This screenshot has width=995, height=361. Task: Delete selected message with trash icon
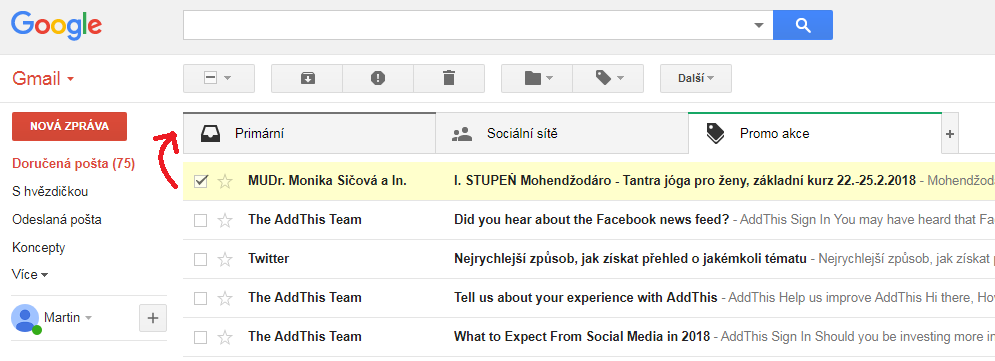tap(449, 78)
